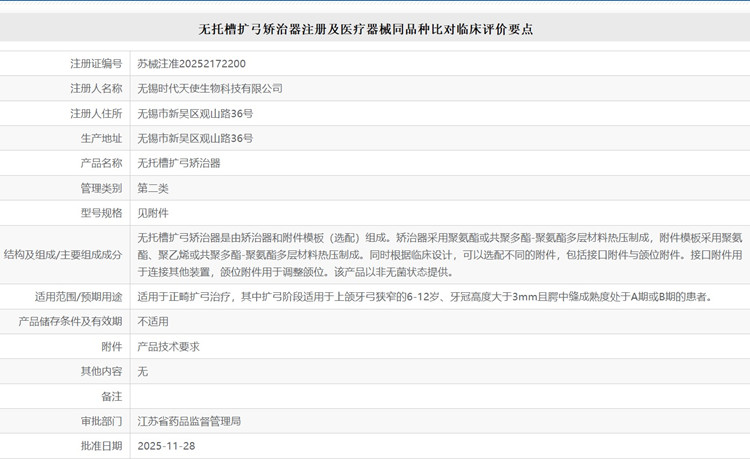
Task: Click the address value in 注册人住所 row
Action: 194,113
